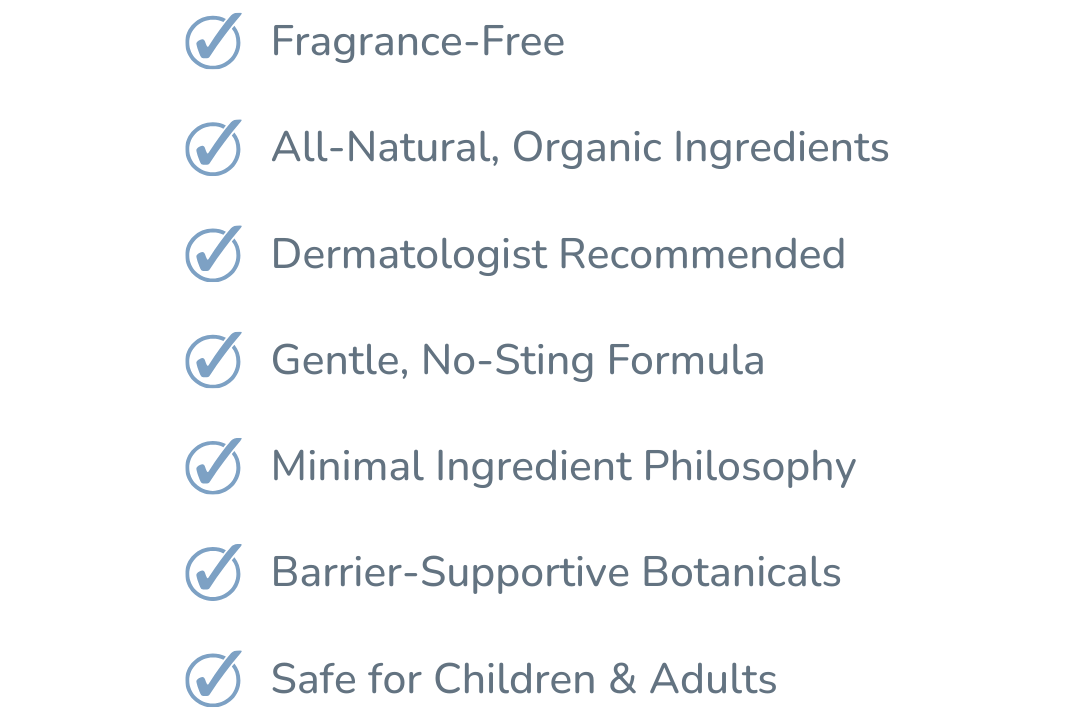Click the word Recommended
The width and height of the screenshot is (1080, 720).
tap(702, 254)
